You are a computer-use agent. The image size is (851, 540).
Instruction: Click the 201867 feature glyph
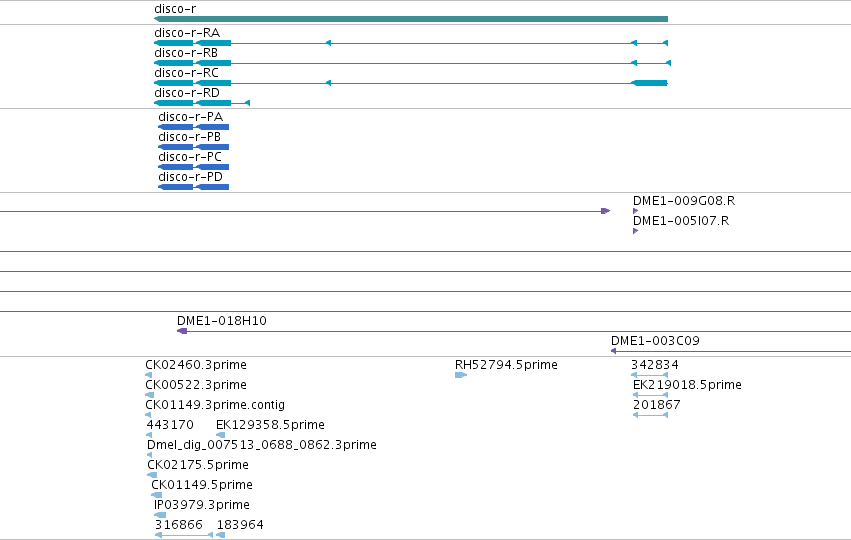tap(650, 415)
